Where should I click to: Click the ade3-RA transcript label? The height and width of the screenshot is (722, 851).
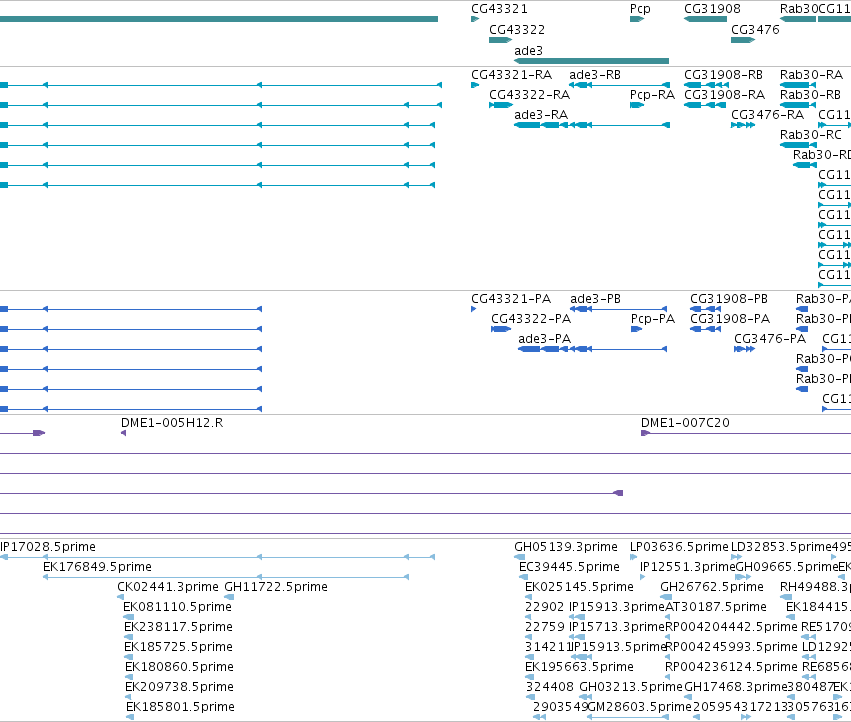(x=541, y=115)
